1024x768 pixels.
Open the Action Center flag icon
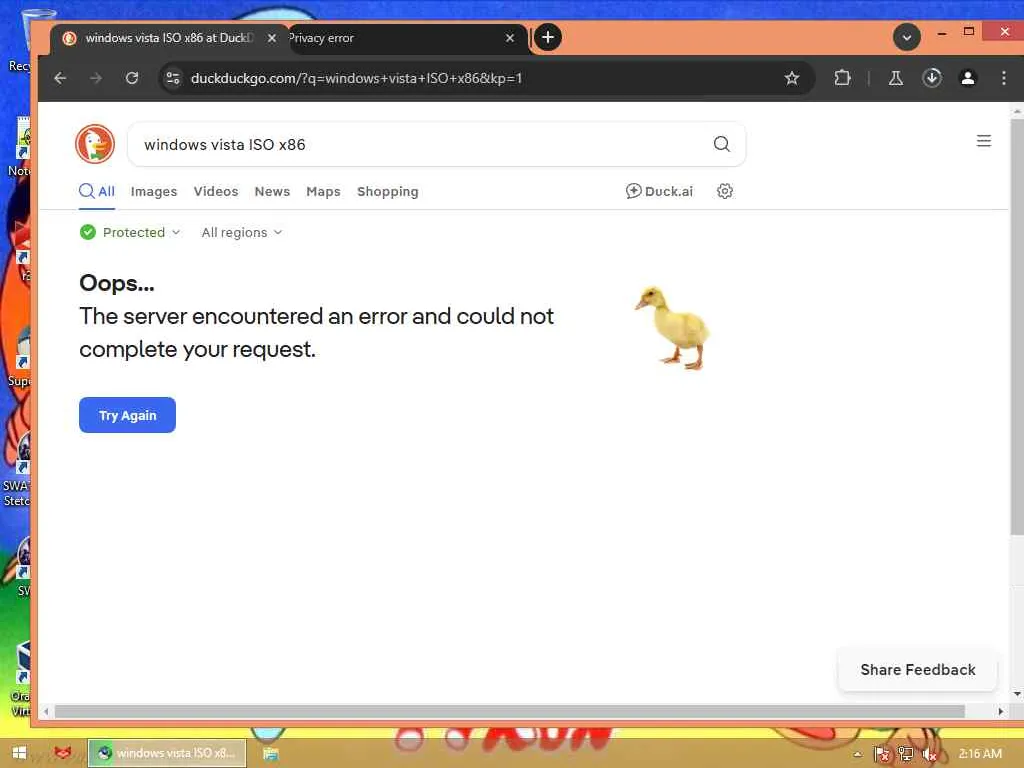882,754
